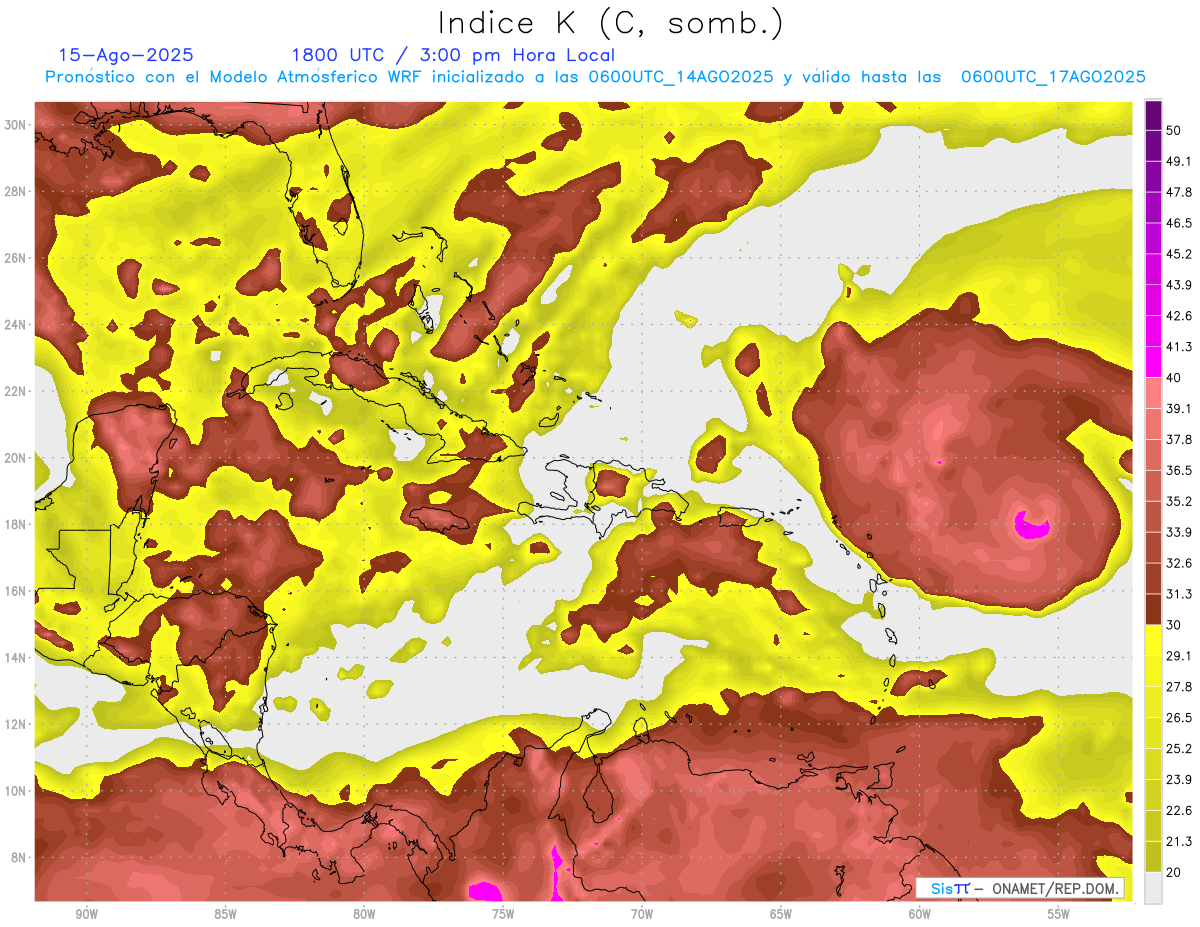Click the title 'Indice K (C, somb.)'
1200x927 pixels.
[x=611, y=24]
